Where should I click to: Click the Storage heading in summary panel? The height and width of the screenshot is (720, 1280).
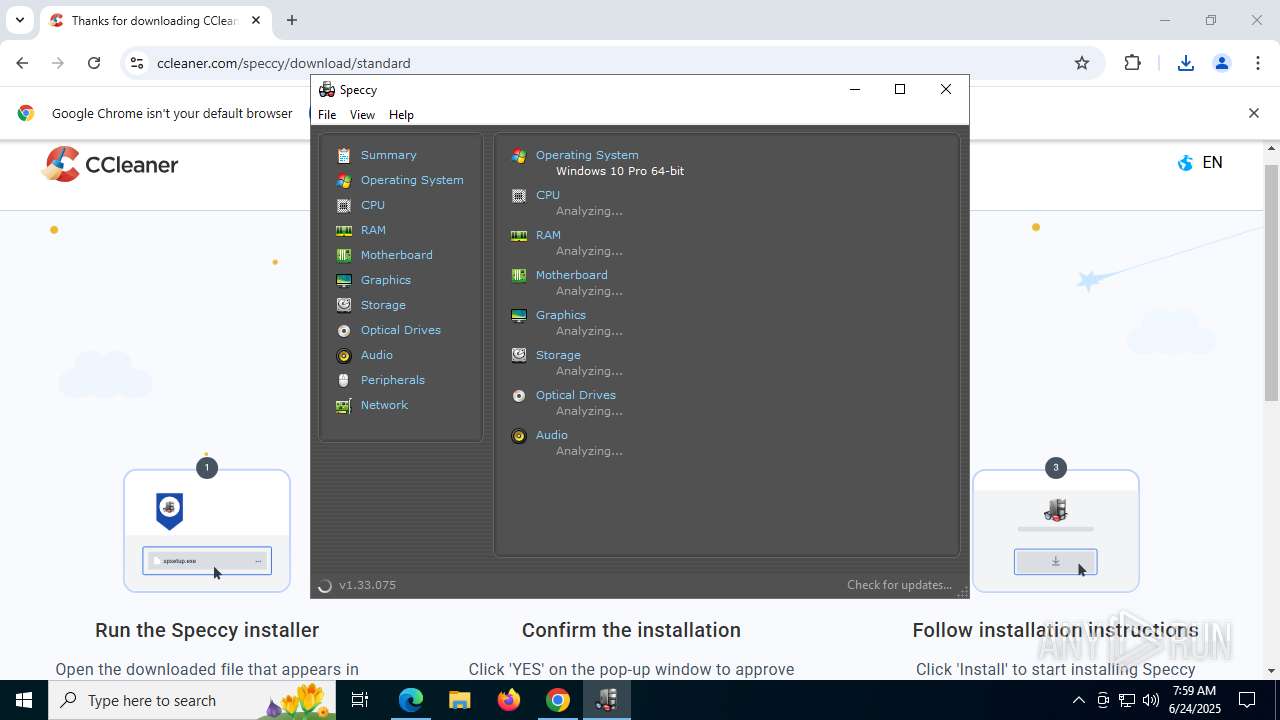[x=558, y=355]
